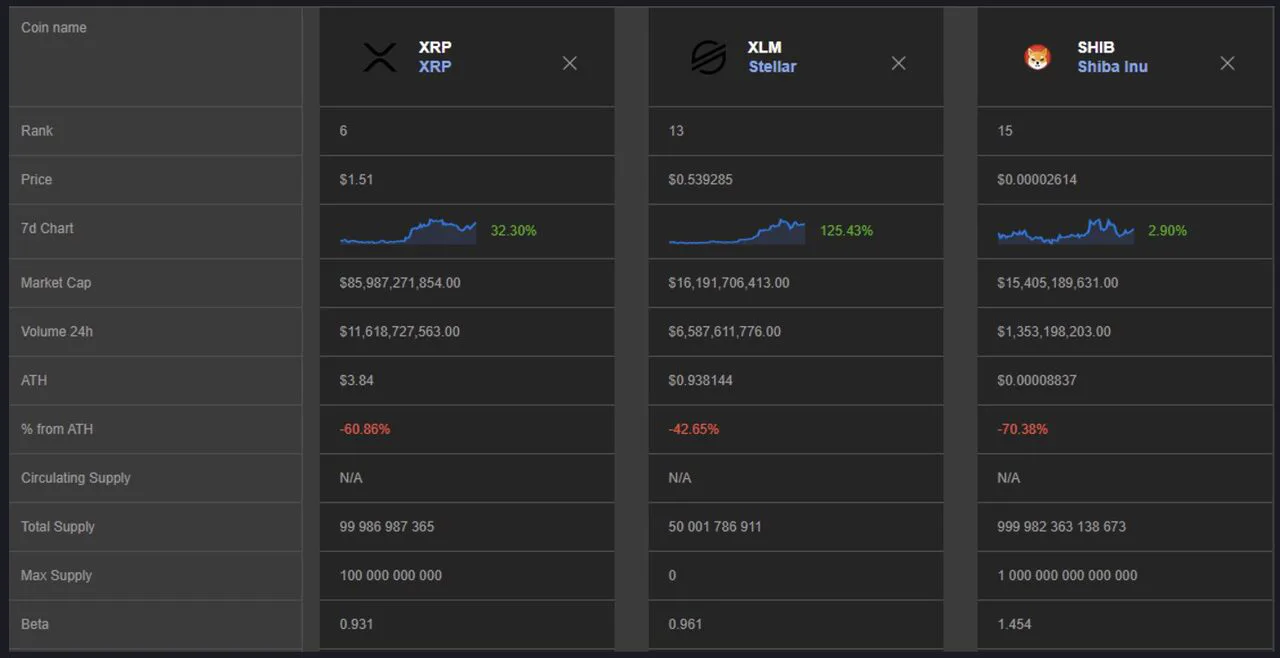Open the Shiba Inu name link
1280x658 pixels.
[x=1112, y=67]
